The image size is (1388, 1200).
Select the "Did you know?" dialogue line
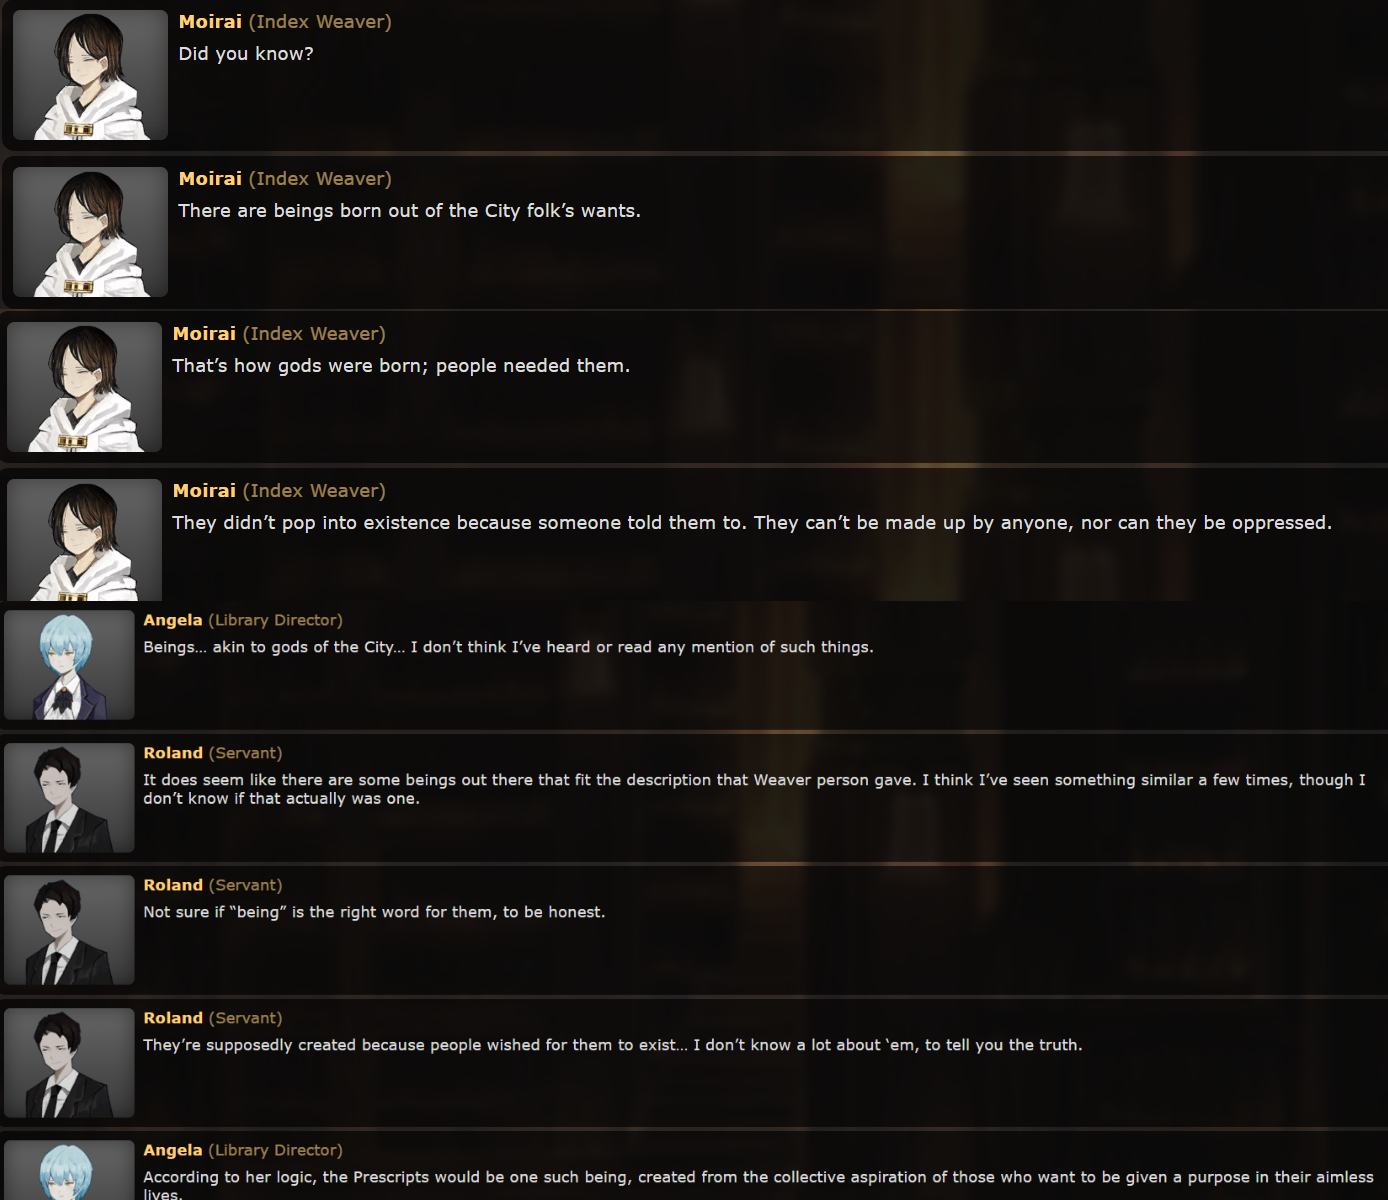pos(246,54)
